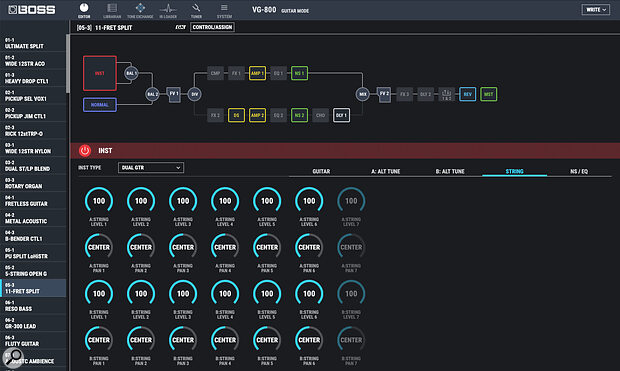Image resolution: width=620 pixels, height=371 pixels.
Task: Select patch 05-2 5-STRING OPEN G
Action: click(33, 271)
